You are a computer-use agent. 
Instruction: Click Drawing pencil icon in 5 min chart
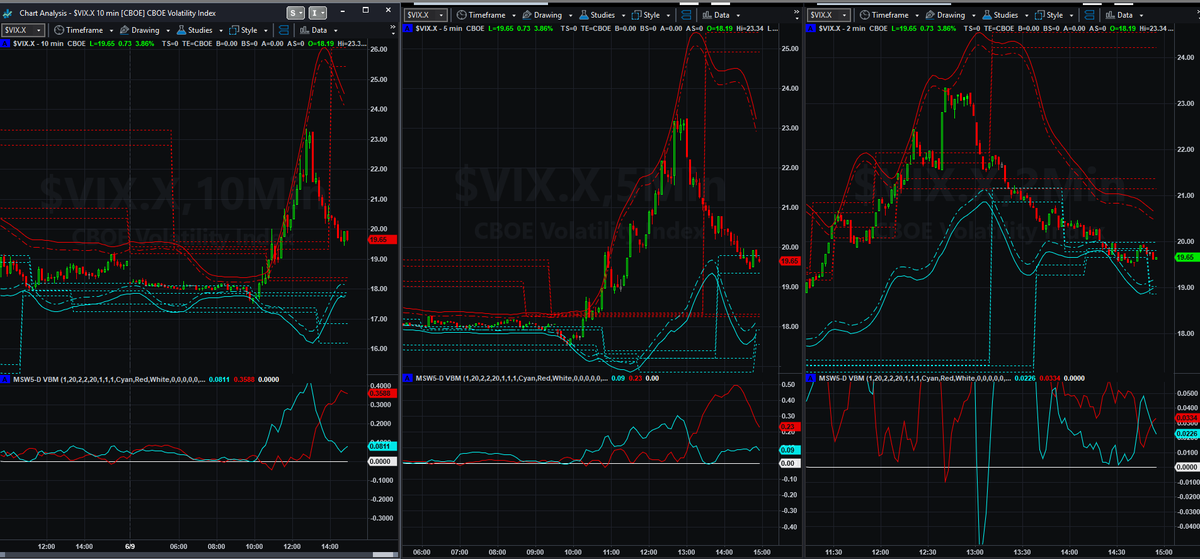526,15
